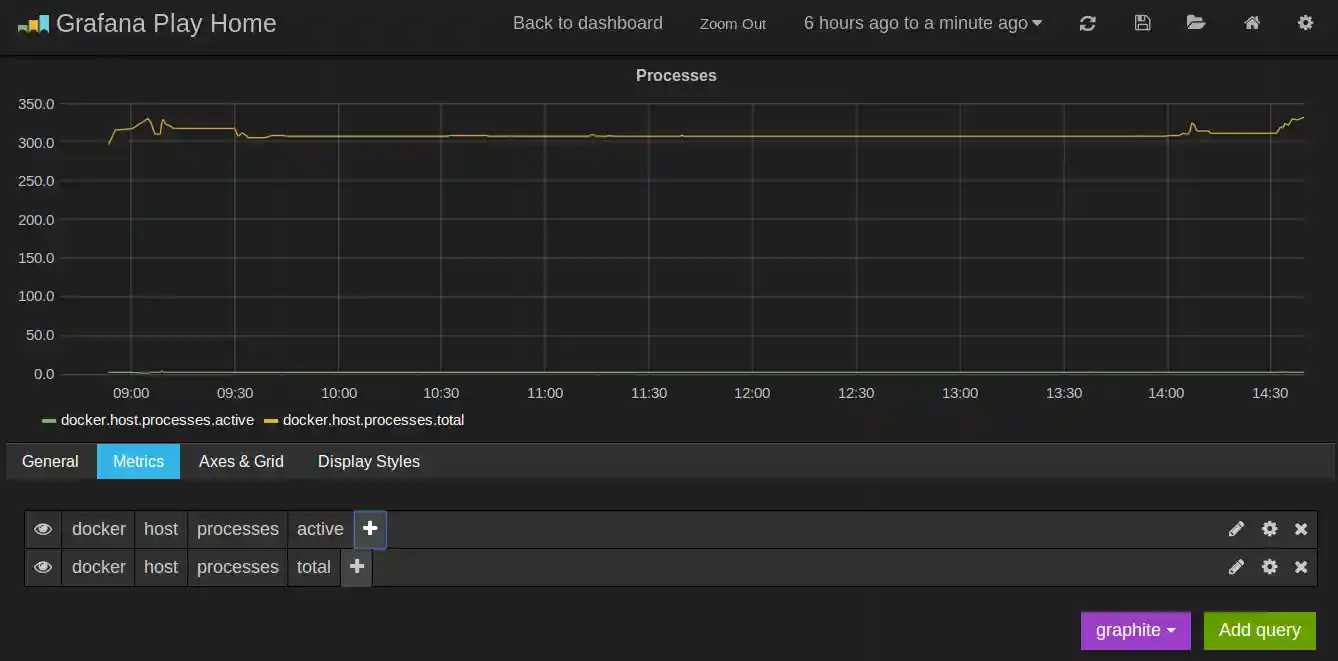This screenshot has width=1338, height=661.
Task: Open the Display Styles tab
Action: click(369, 462)
